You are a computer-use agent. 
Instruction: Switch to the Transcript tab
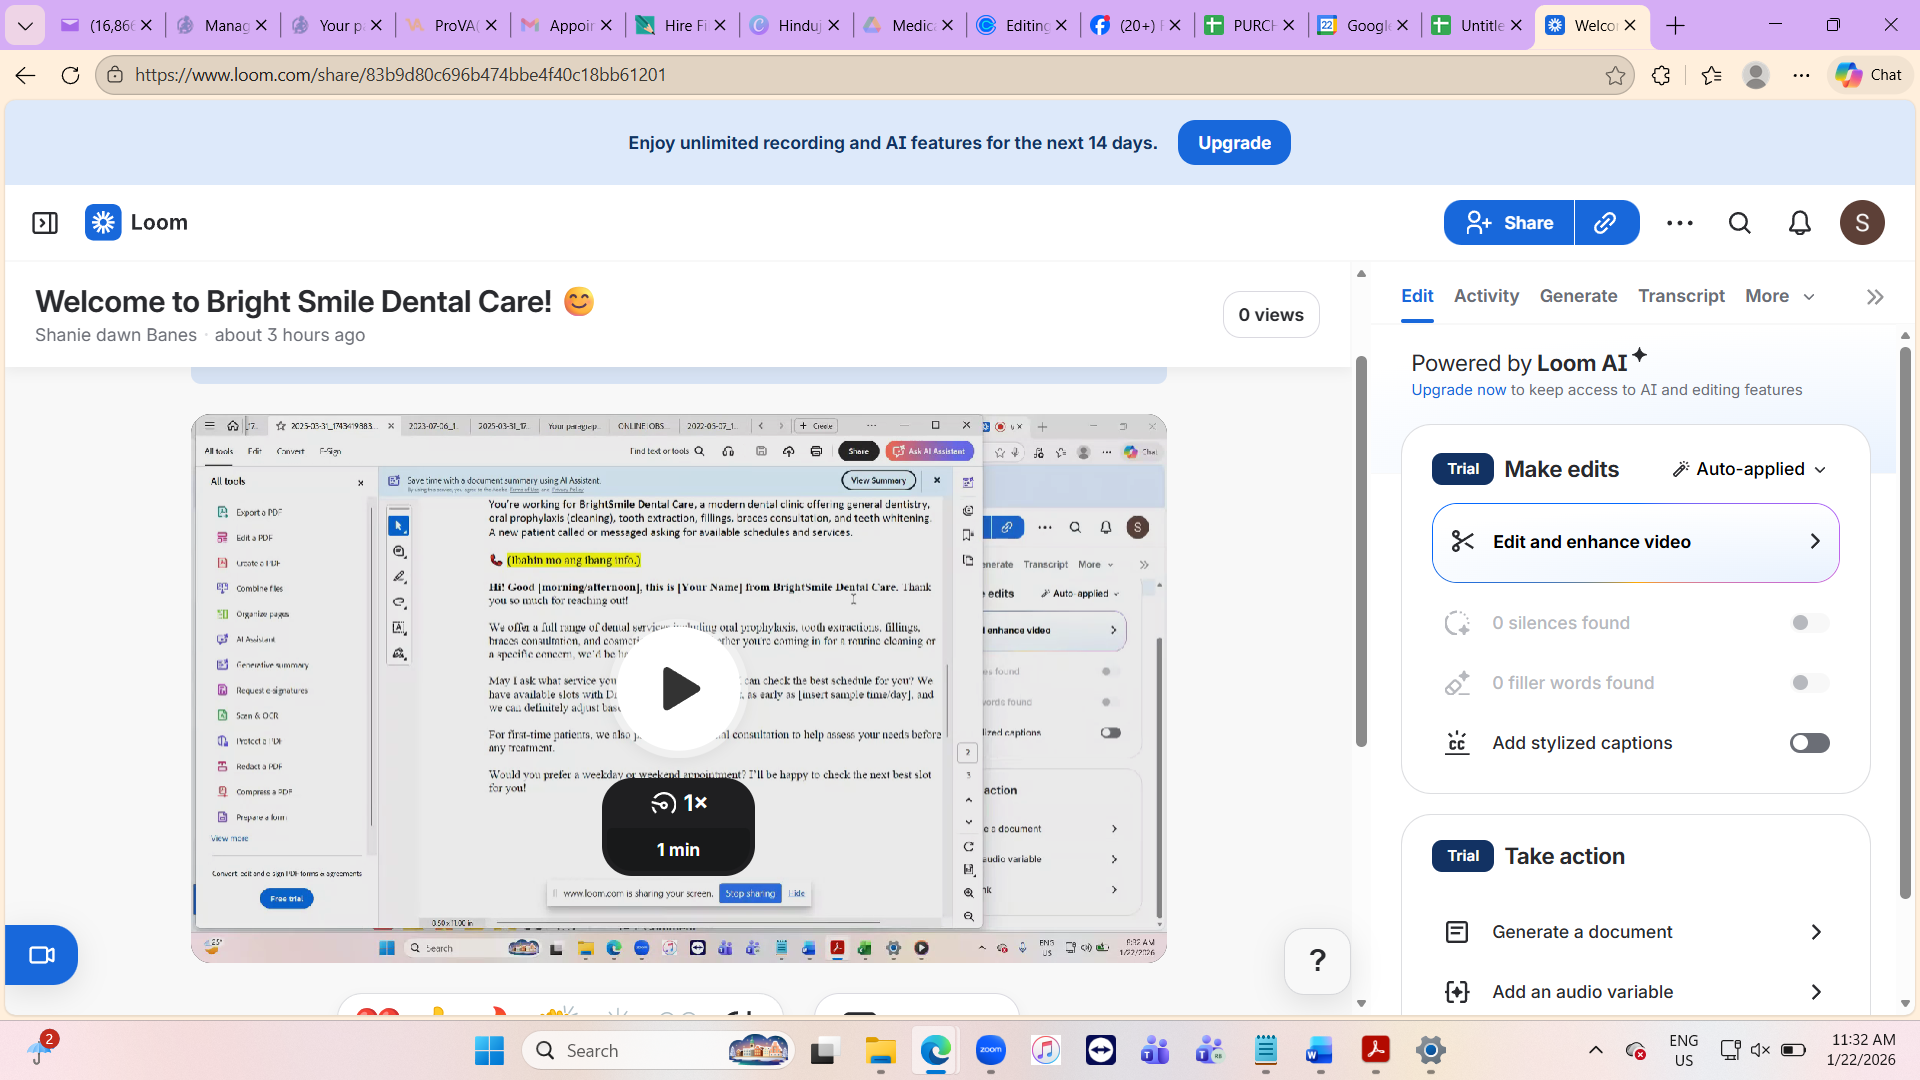point(1681,296)
